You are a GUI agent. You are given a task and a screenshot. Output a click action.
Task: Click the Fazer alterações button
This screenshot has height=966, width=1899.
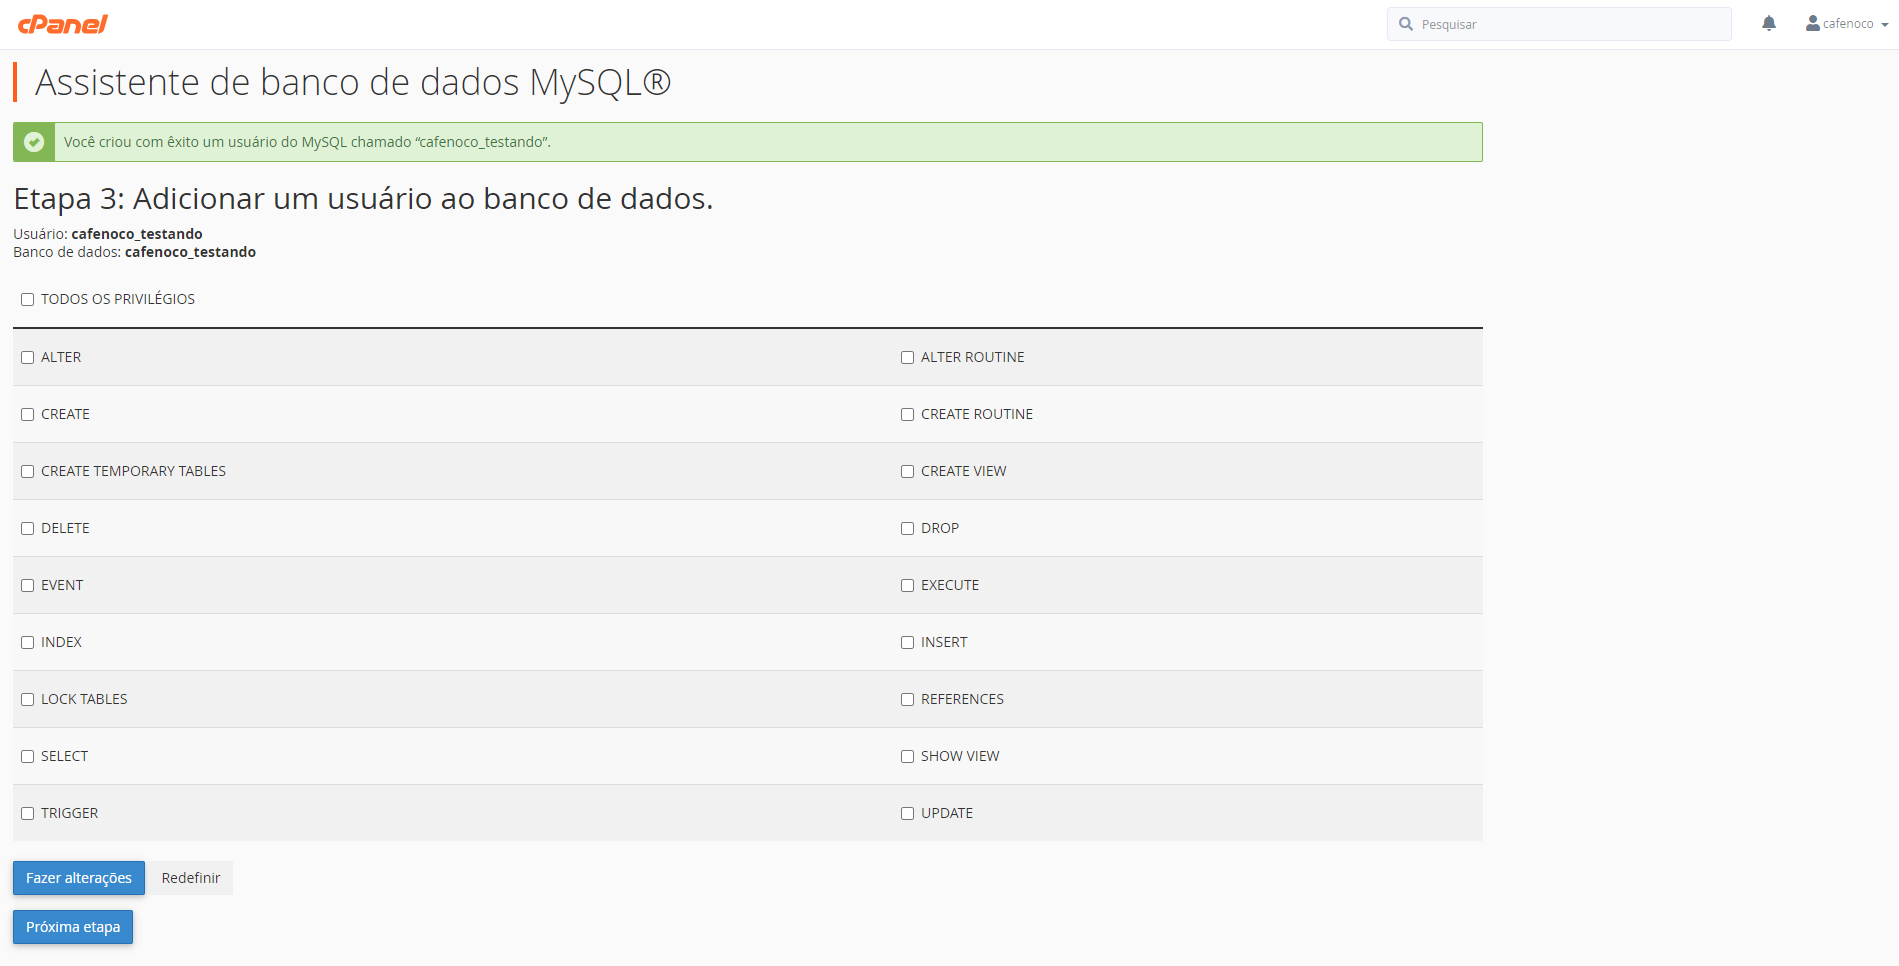(x=79, y=878)
